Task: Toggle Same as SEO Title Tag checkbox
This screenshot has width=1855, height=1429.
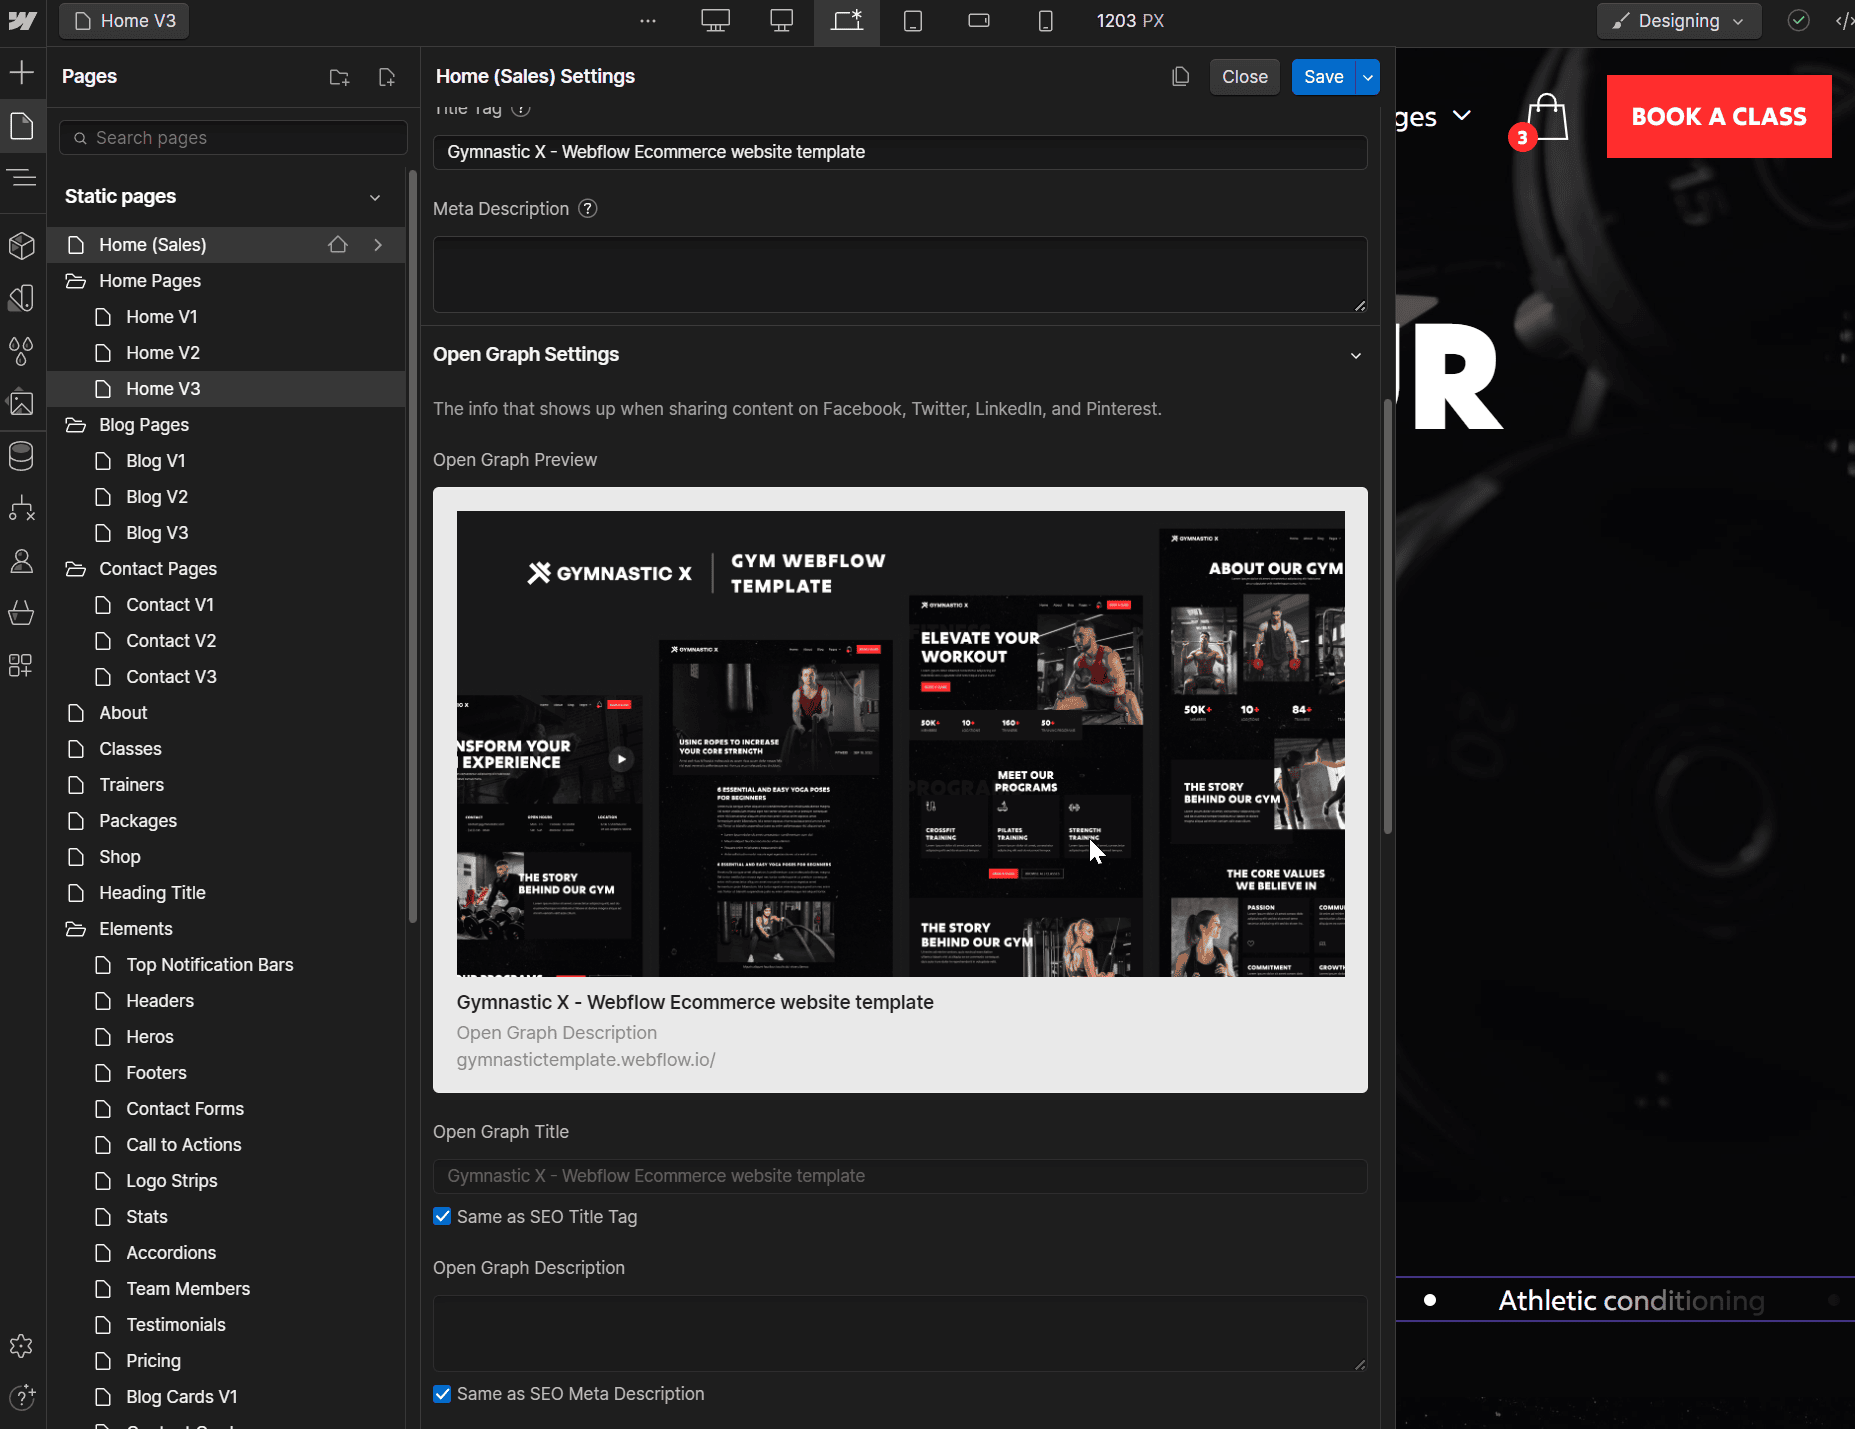Action: 442,1217
